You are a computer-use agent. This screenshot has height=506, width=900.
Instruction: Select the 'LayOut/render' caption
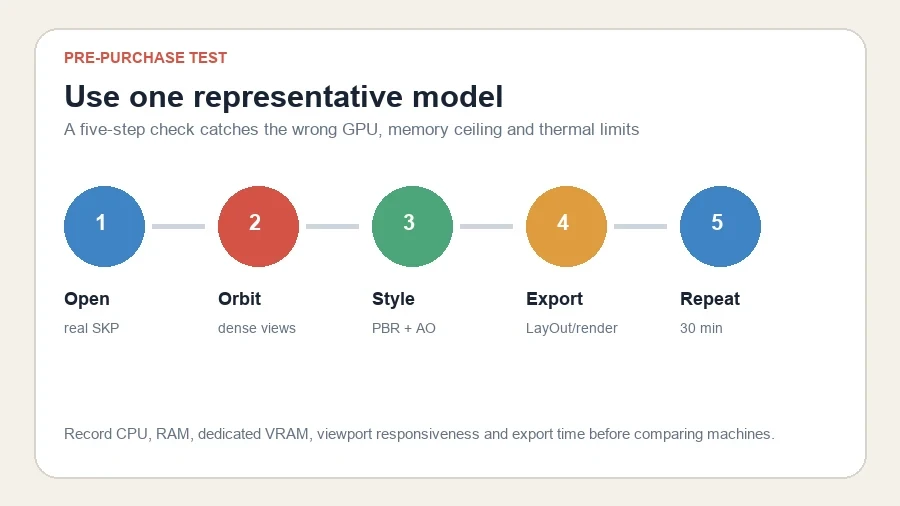(572, 328)
